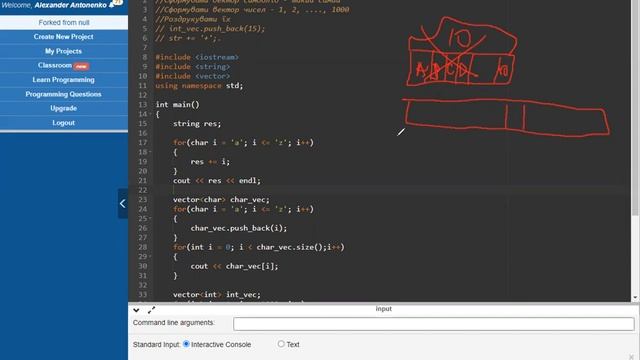Collapse the left sidebar with the chevron

[x=123, y=203]
